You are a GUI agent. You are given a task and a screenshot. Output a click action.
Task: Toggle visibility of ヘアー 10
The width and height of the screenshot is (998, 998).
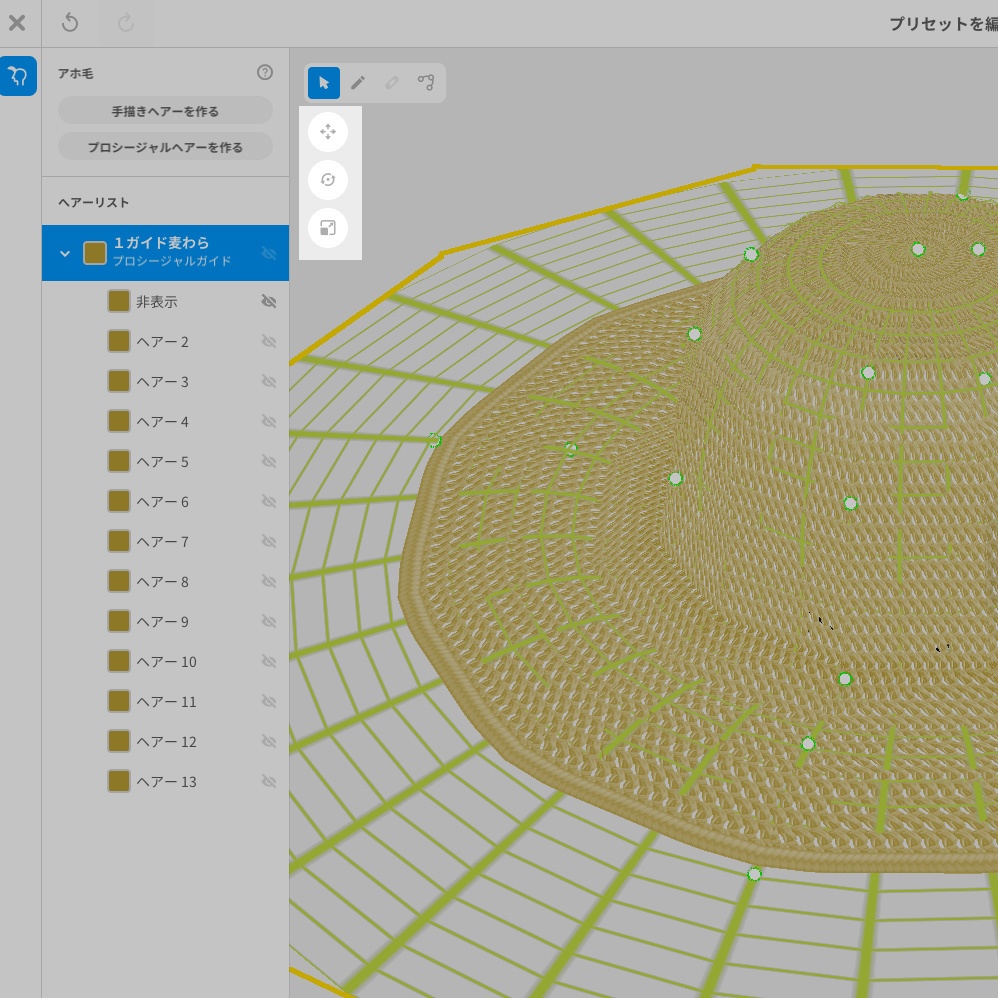[x=269, y=661]
